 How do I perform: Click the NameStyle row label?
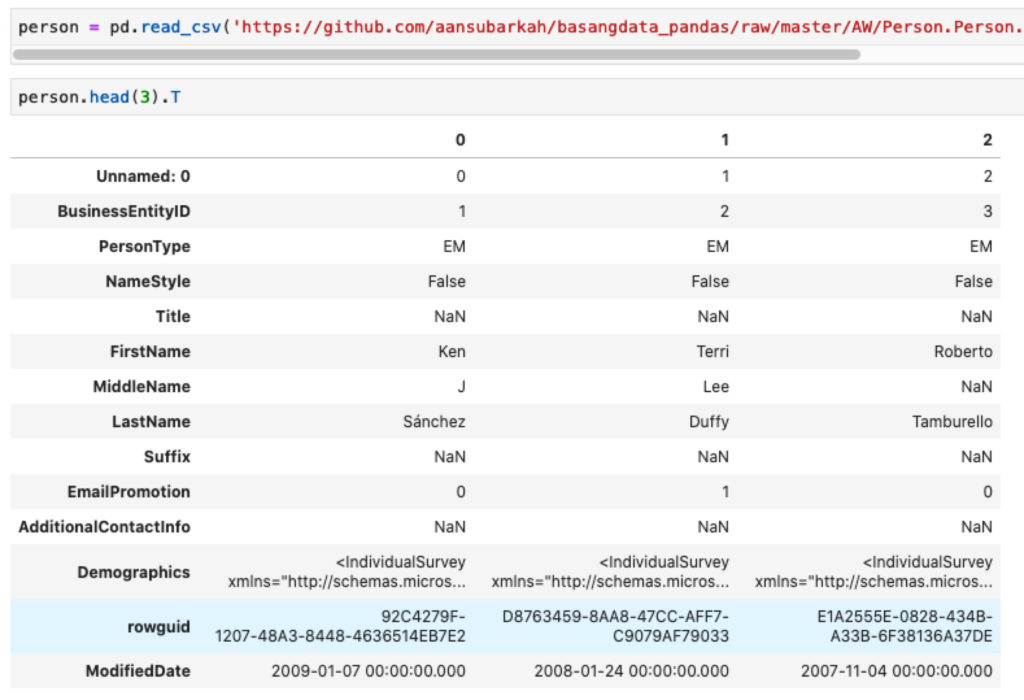click(x=148, y=281)
